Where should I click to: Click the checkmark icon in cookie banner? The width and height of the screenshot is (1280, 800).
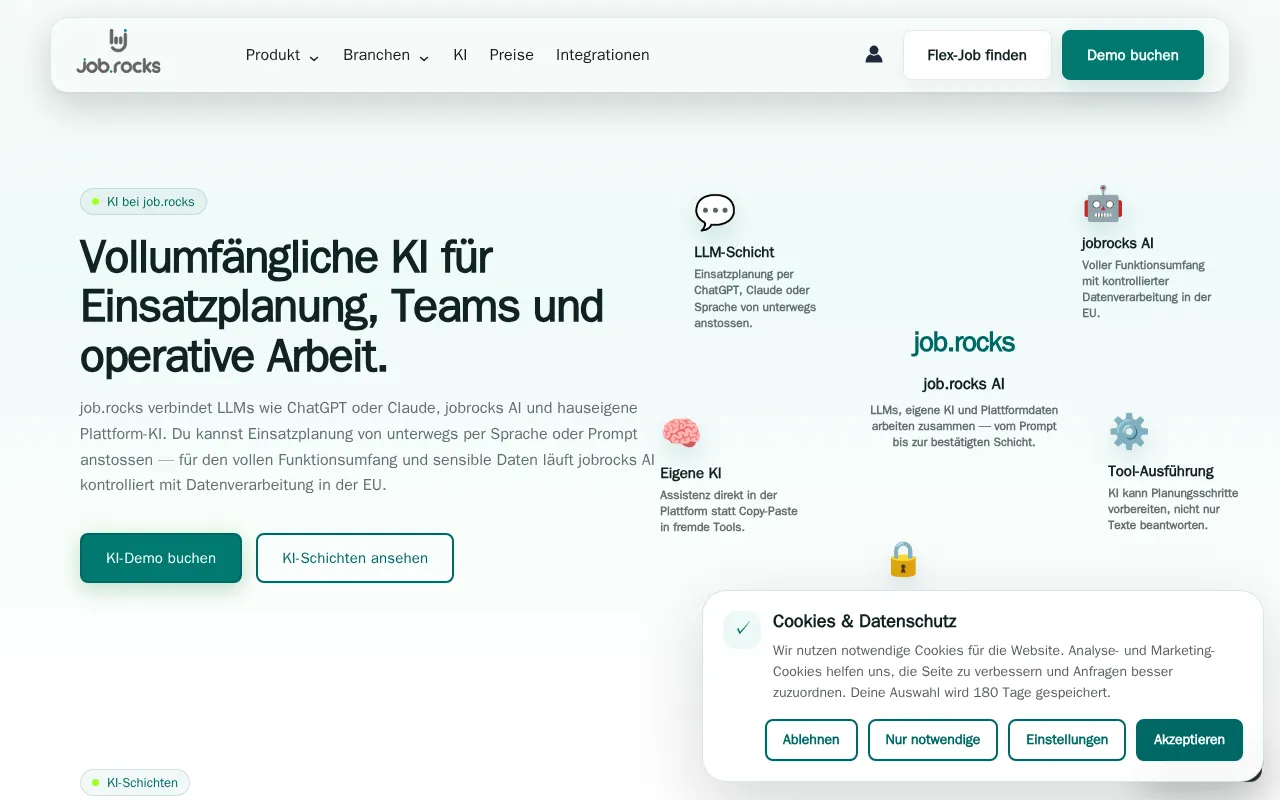point(742,629)
